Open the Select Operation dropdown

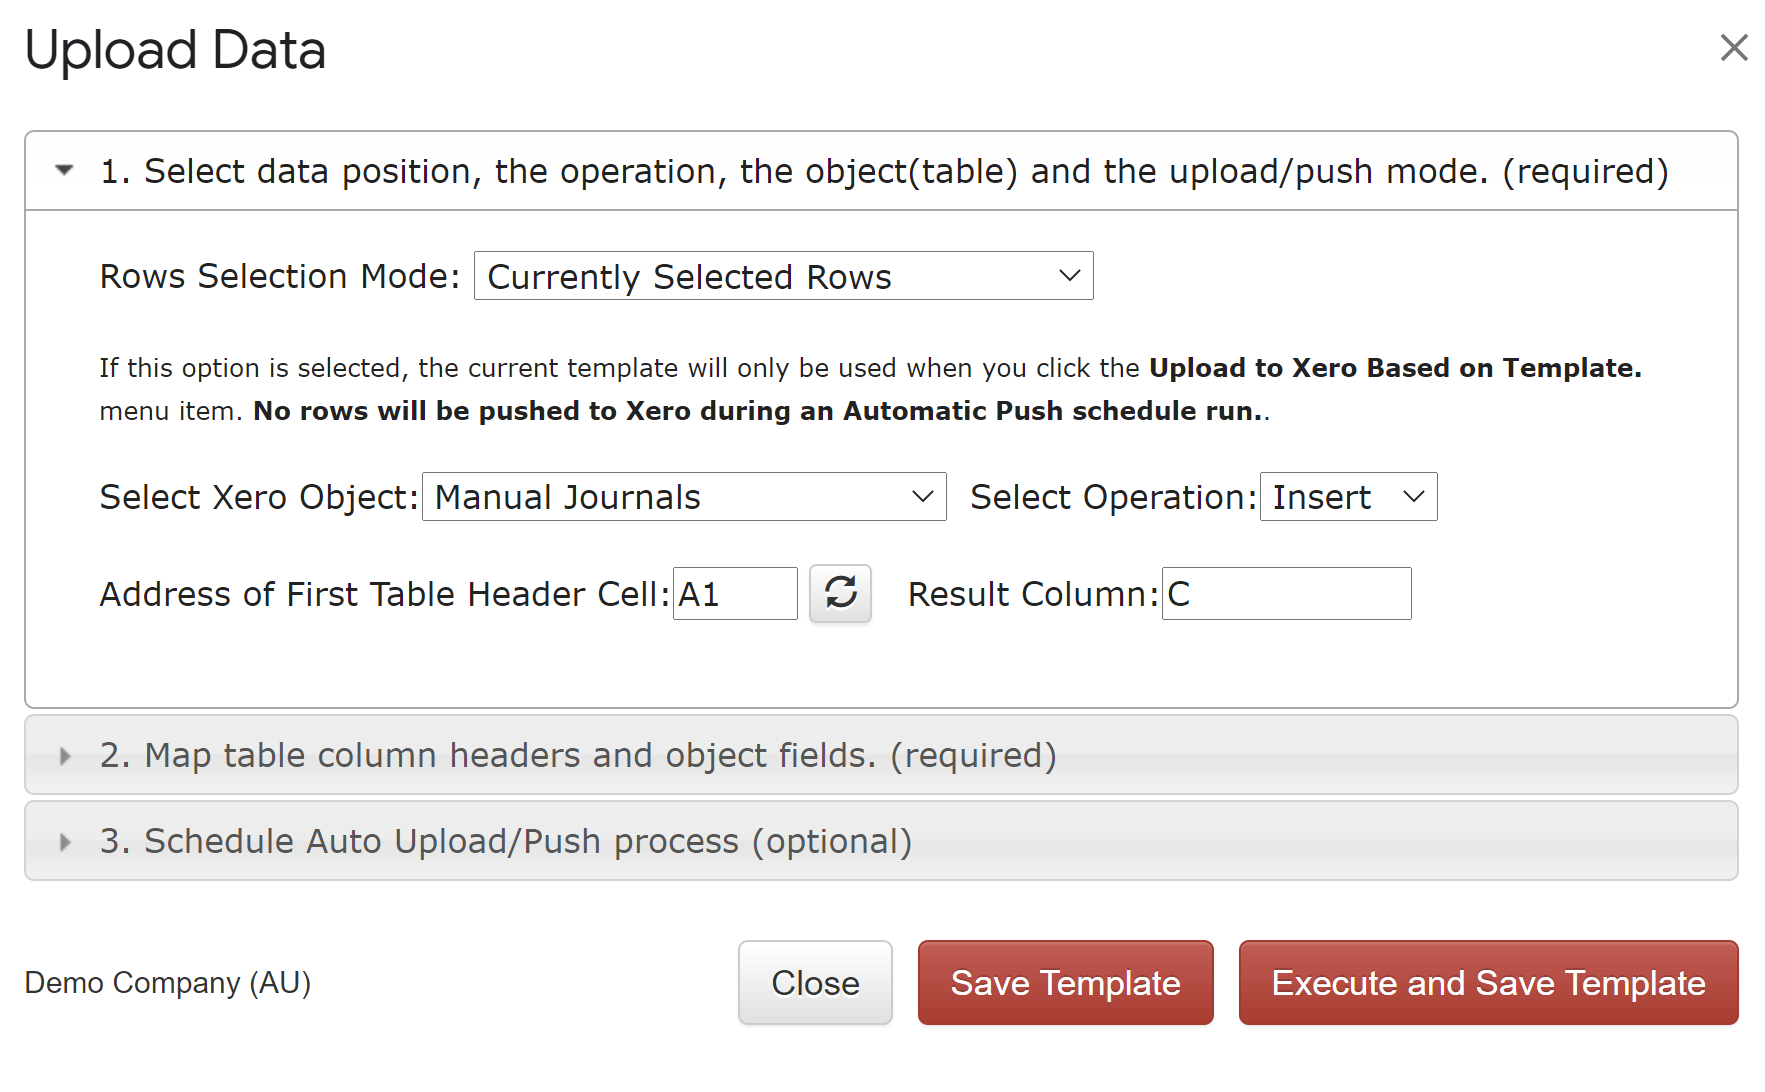point(1348,497)
